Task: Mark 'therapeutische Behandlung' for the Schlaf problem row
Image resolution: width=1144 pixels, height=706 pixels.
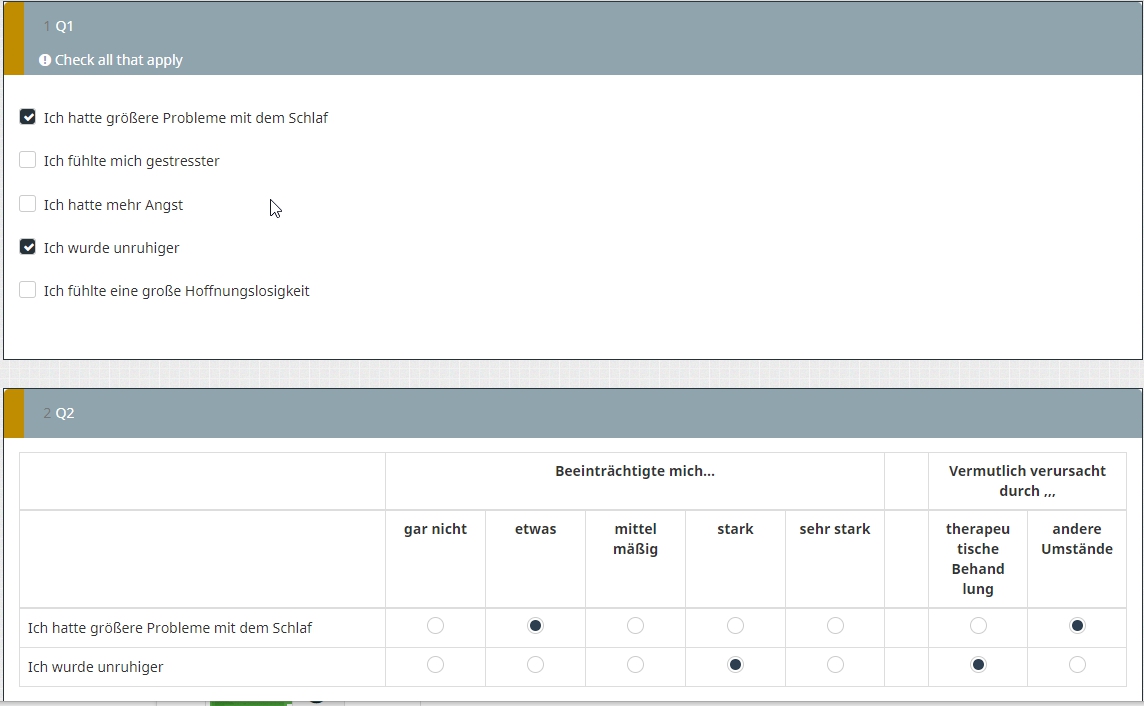Action: click(978, 626)
